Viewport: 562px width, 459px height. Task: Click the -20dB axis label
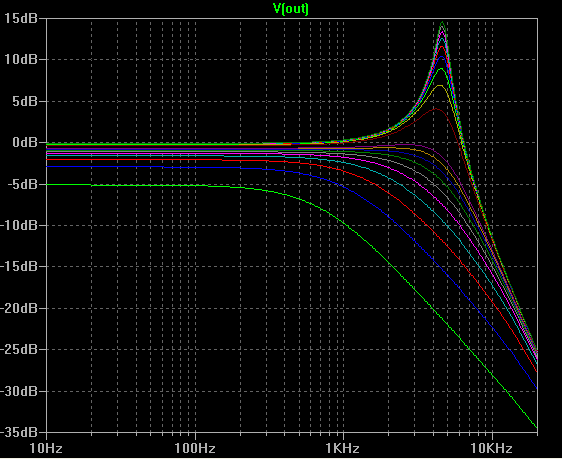tap(19, 308)
